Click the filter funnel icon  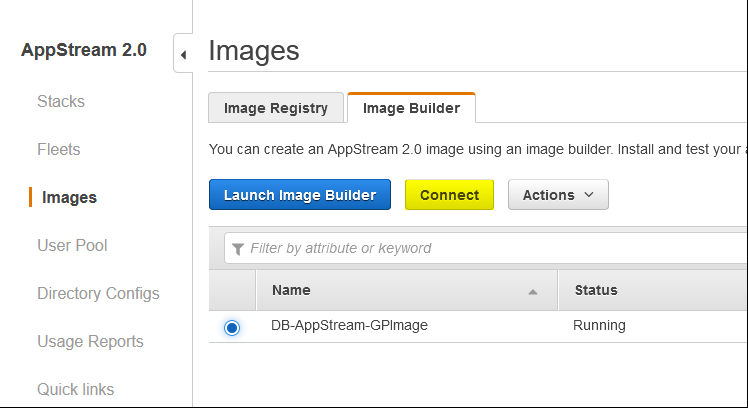pyautogui.click(x=238, y=249)
